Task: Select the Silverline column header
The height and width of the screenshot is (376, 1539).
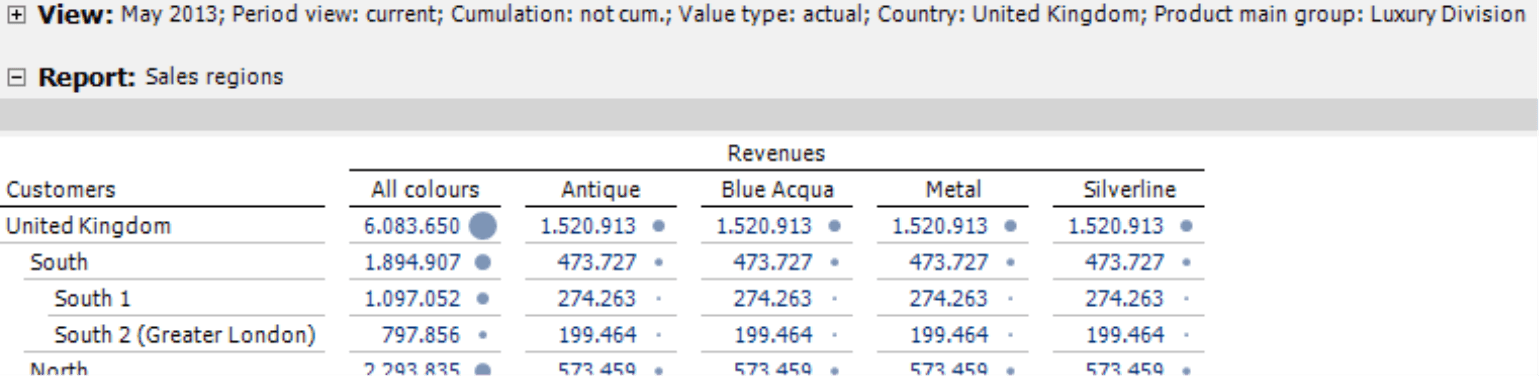Action: [1129, 190]
